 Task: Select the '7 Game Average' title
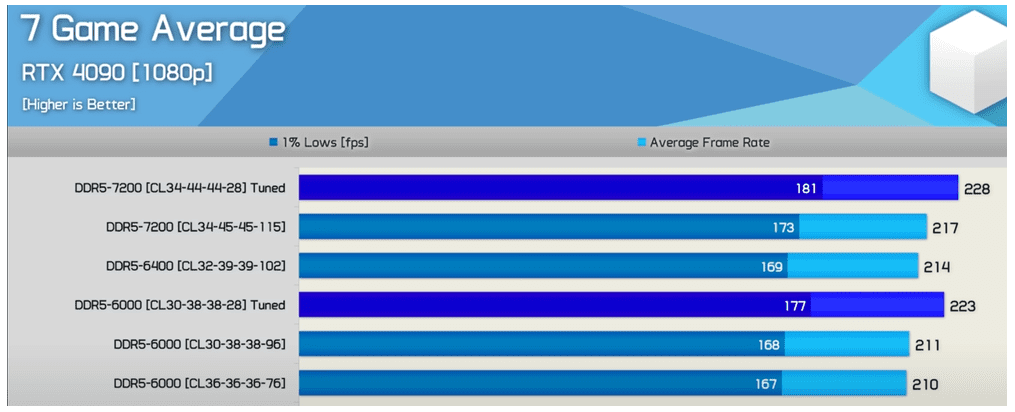(x=153, y=29)
